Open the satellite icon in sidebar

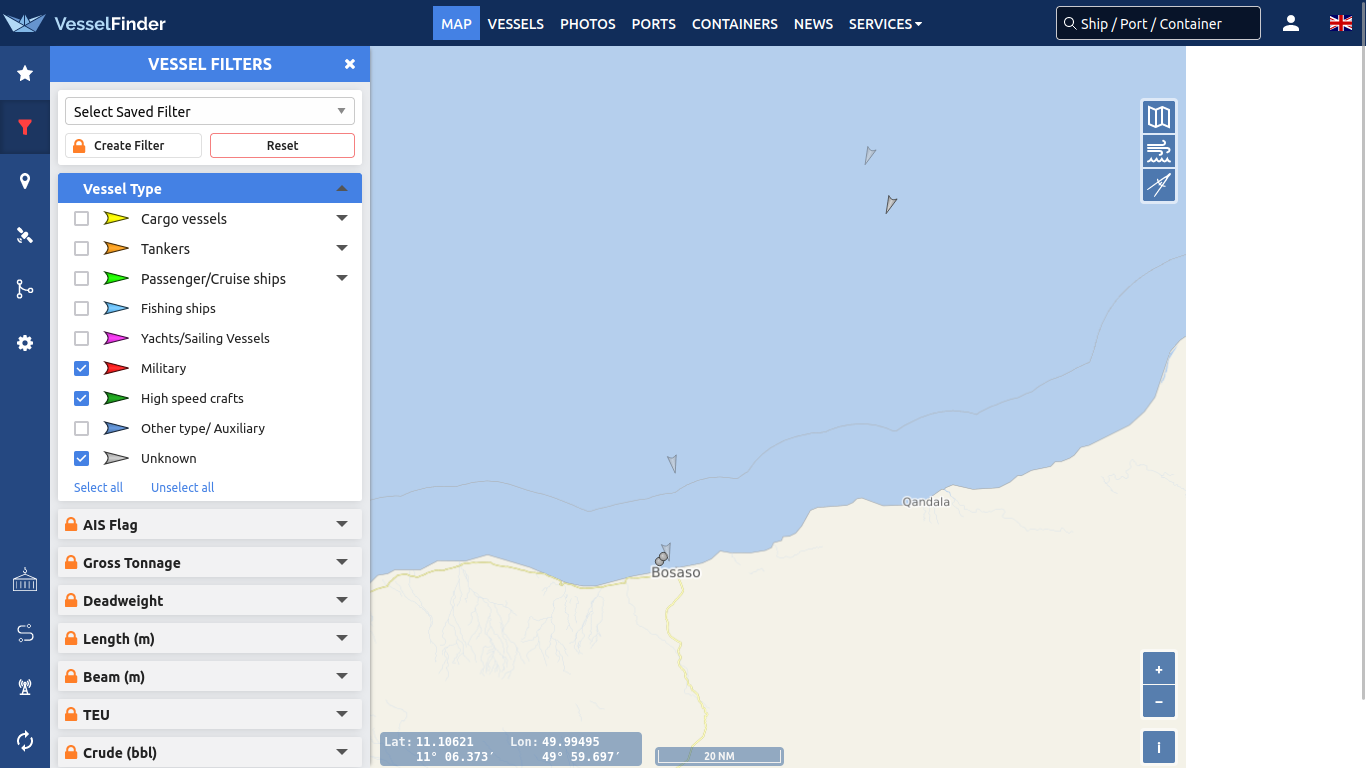25,235
